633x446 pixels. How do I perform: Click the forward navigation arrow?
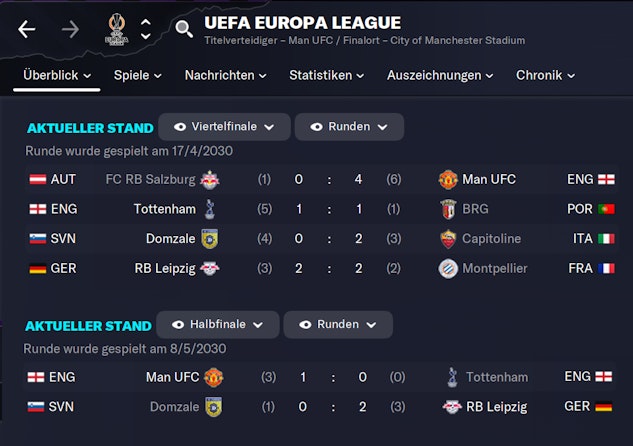tap(70, 29)
